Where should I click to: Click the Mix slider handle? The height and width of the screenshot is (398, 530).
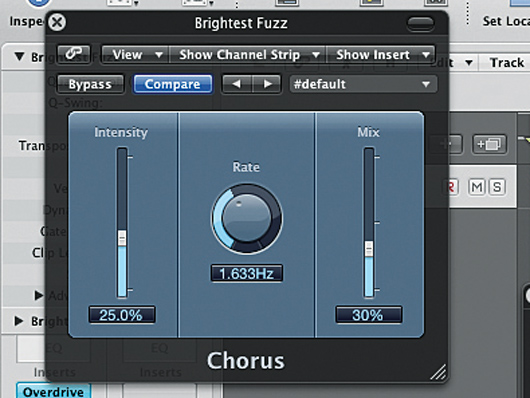pos(369,249)
